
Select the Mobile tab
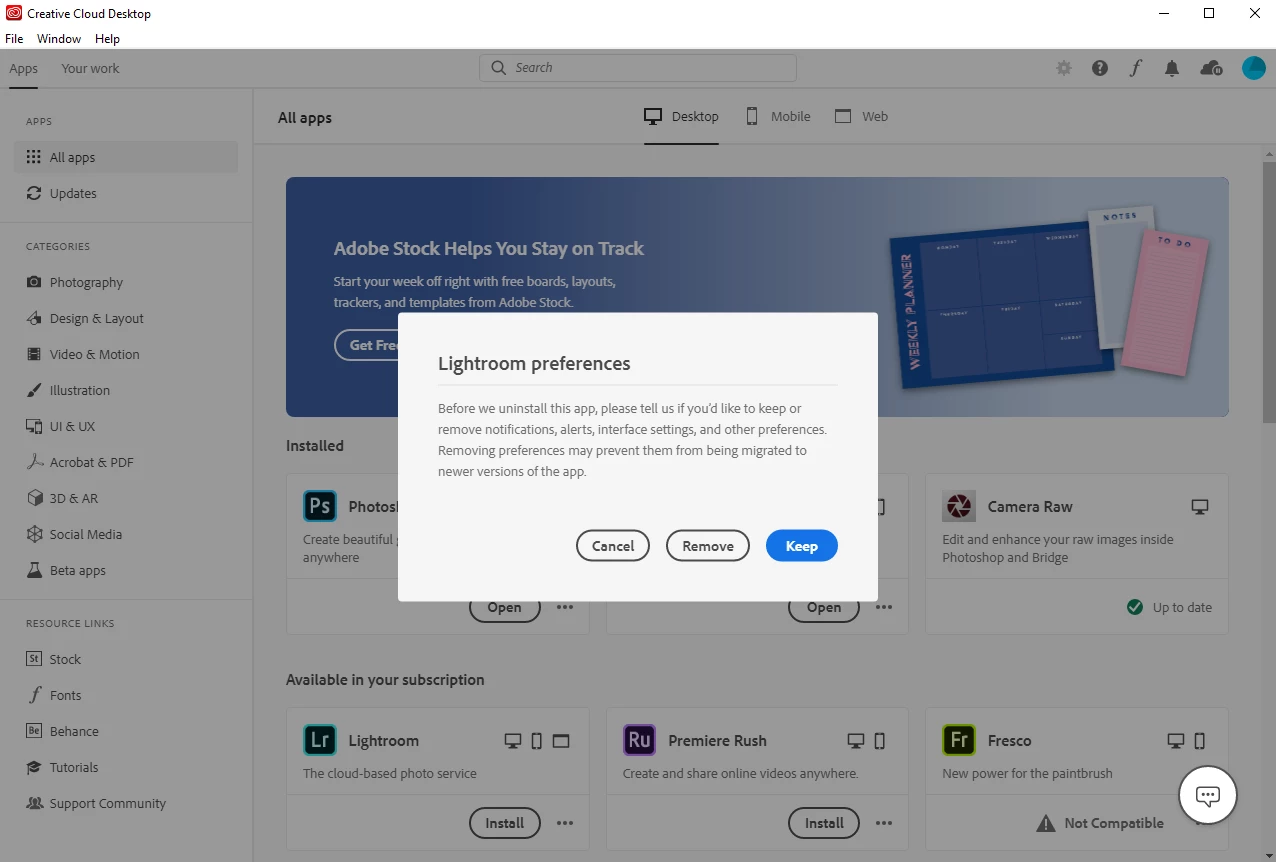coord(777,117)
